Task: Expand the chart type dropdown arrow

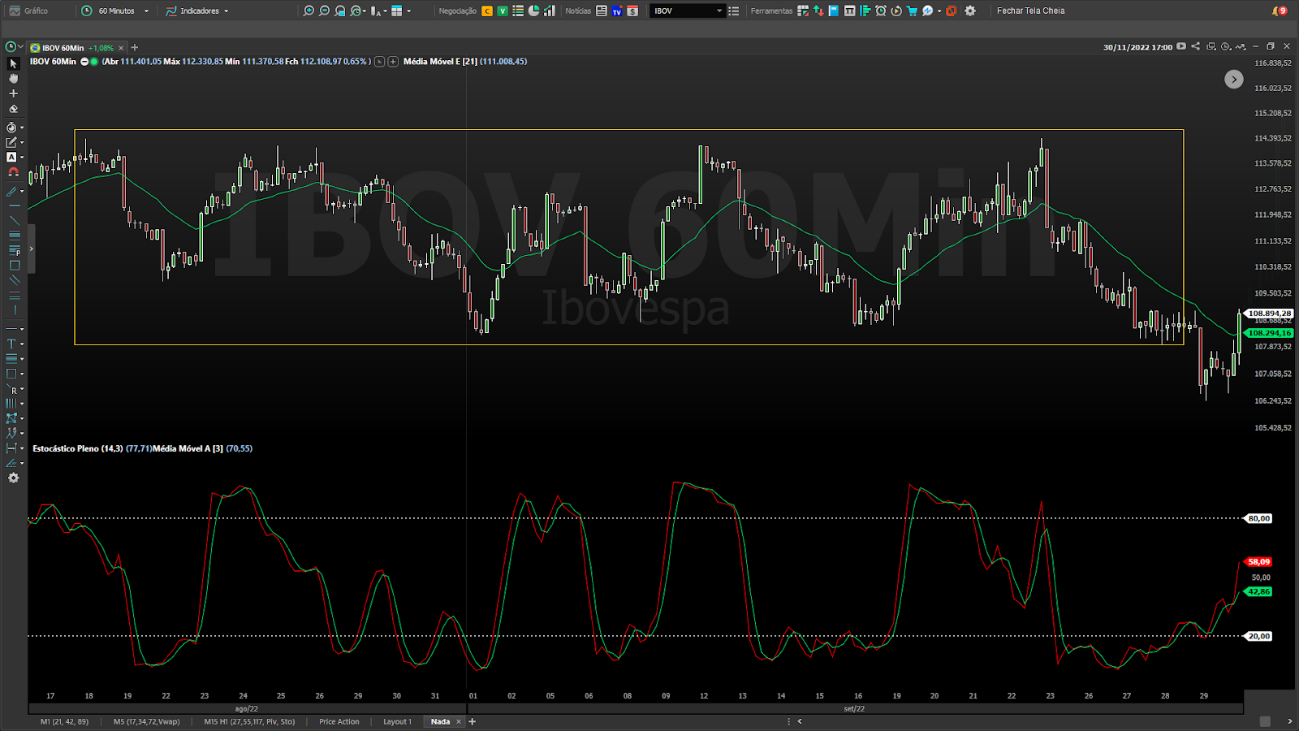Action: [385, 11]
